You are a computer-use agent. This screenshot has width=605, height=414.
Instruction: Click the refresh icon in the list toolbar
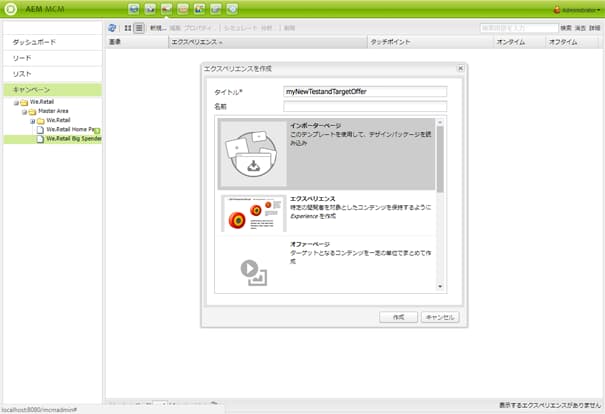click(x=112, y=28)
